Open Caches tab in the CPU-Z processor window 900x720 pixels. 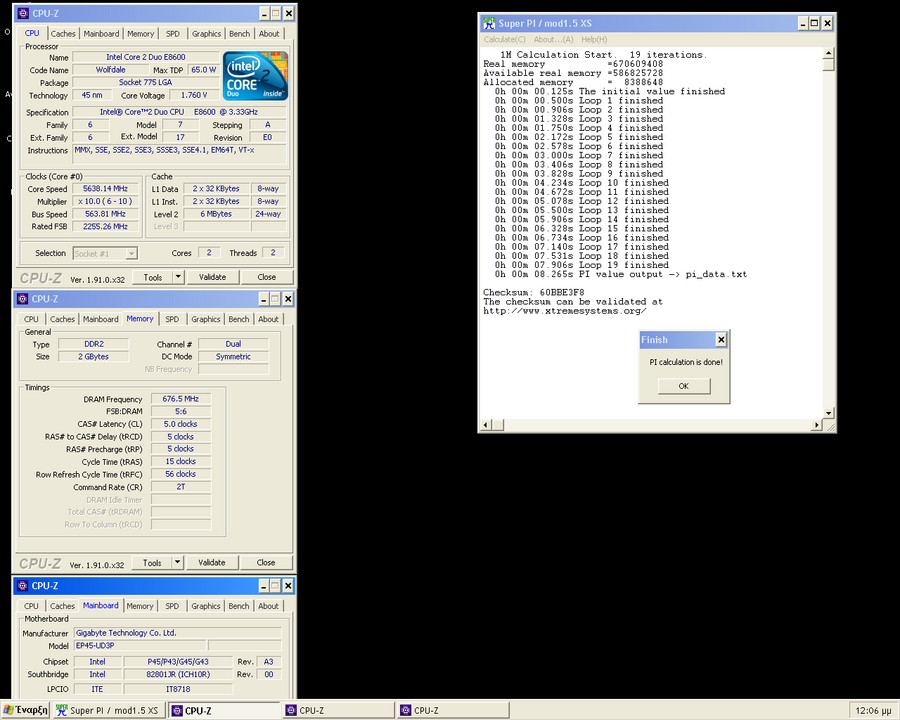point(63,34)
